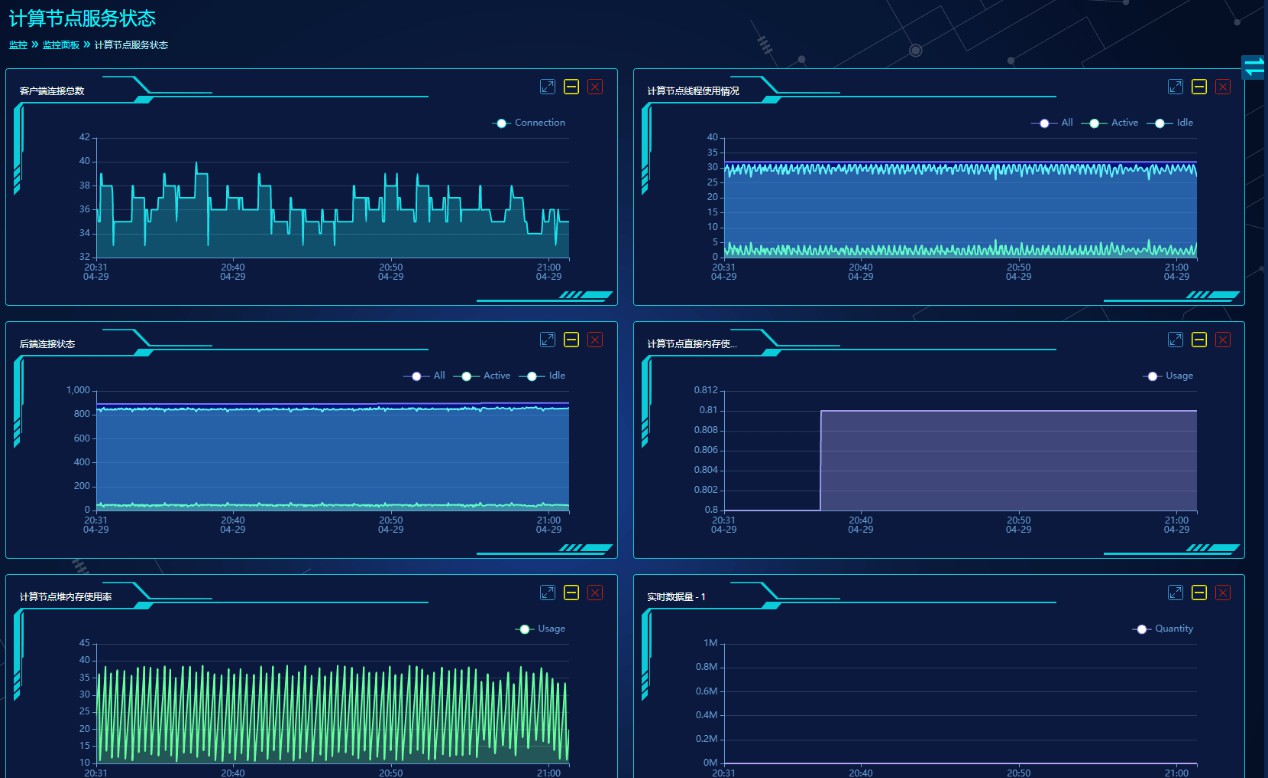Toggle Usage legend in heap memory chart

(x=540, y=629)
